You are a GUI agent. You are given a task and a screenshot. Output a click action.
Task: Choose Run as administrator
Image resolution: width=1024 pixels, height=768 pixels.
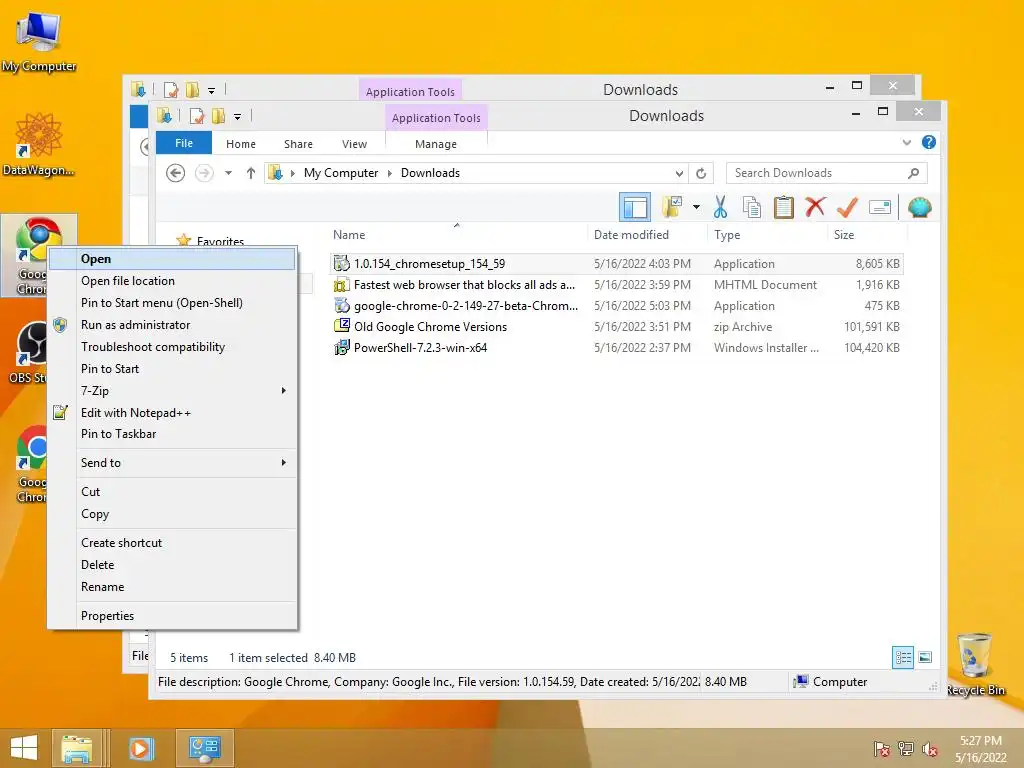click(x=172, y=325)
